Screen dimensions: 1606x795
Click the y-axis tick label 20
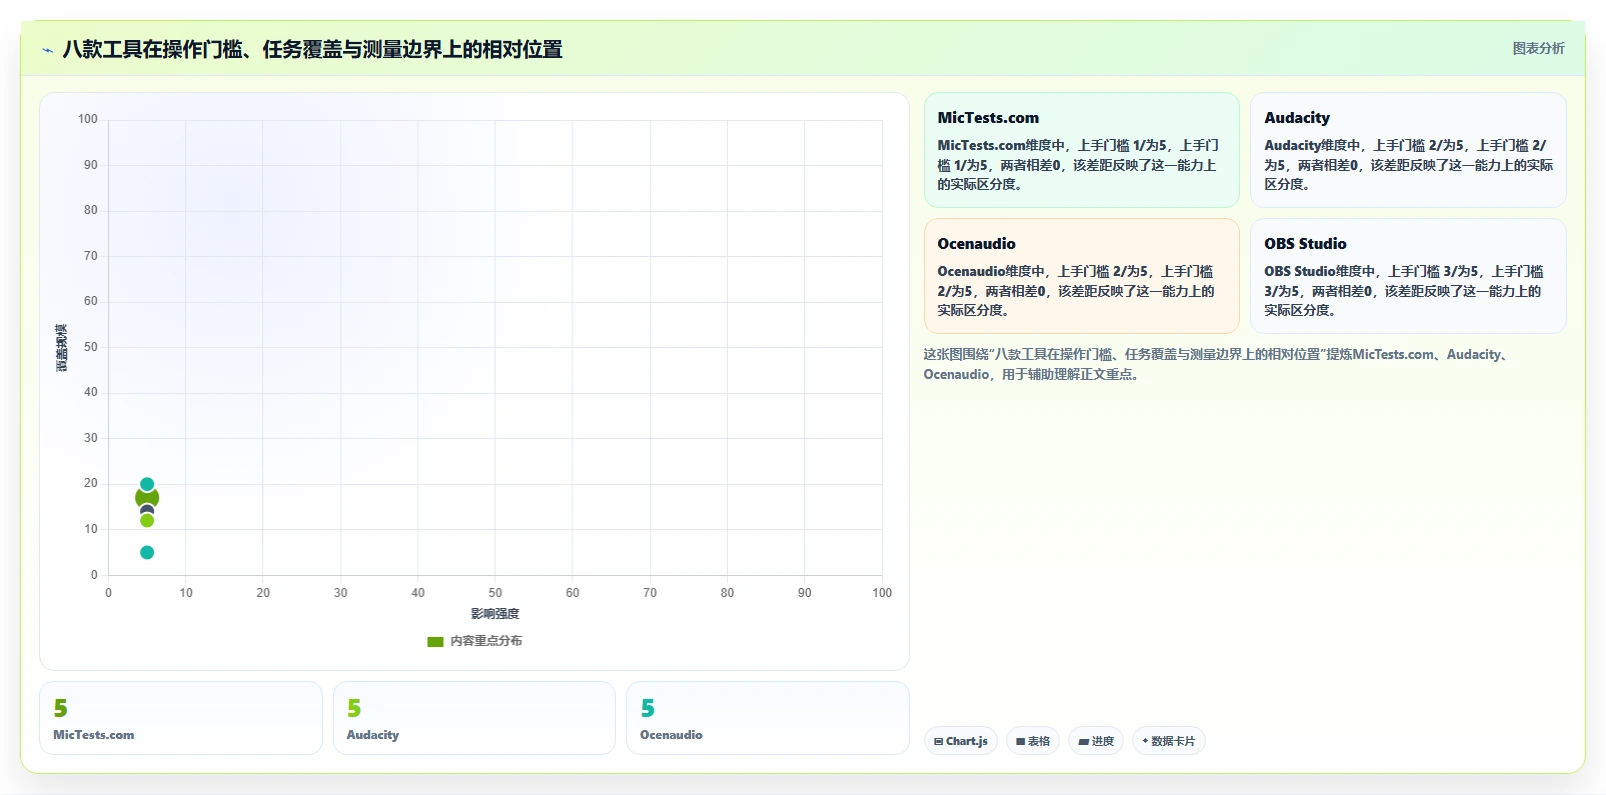click(x=91, y=483)
